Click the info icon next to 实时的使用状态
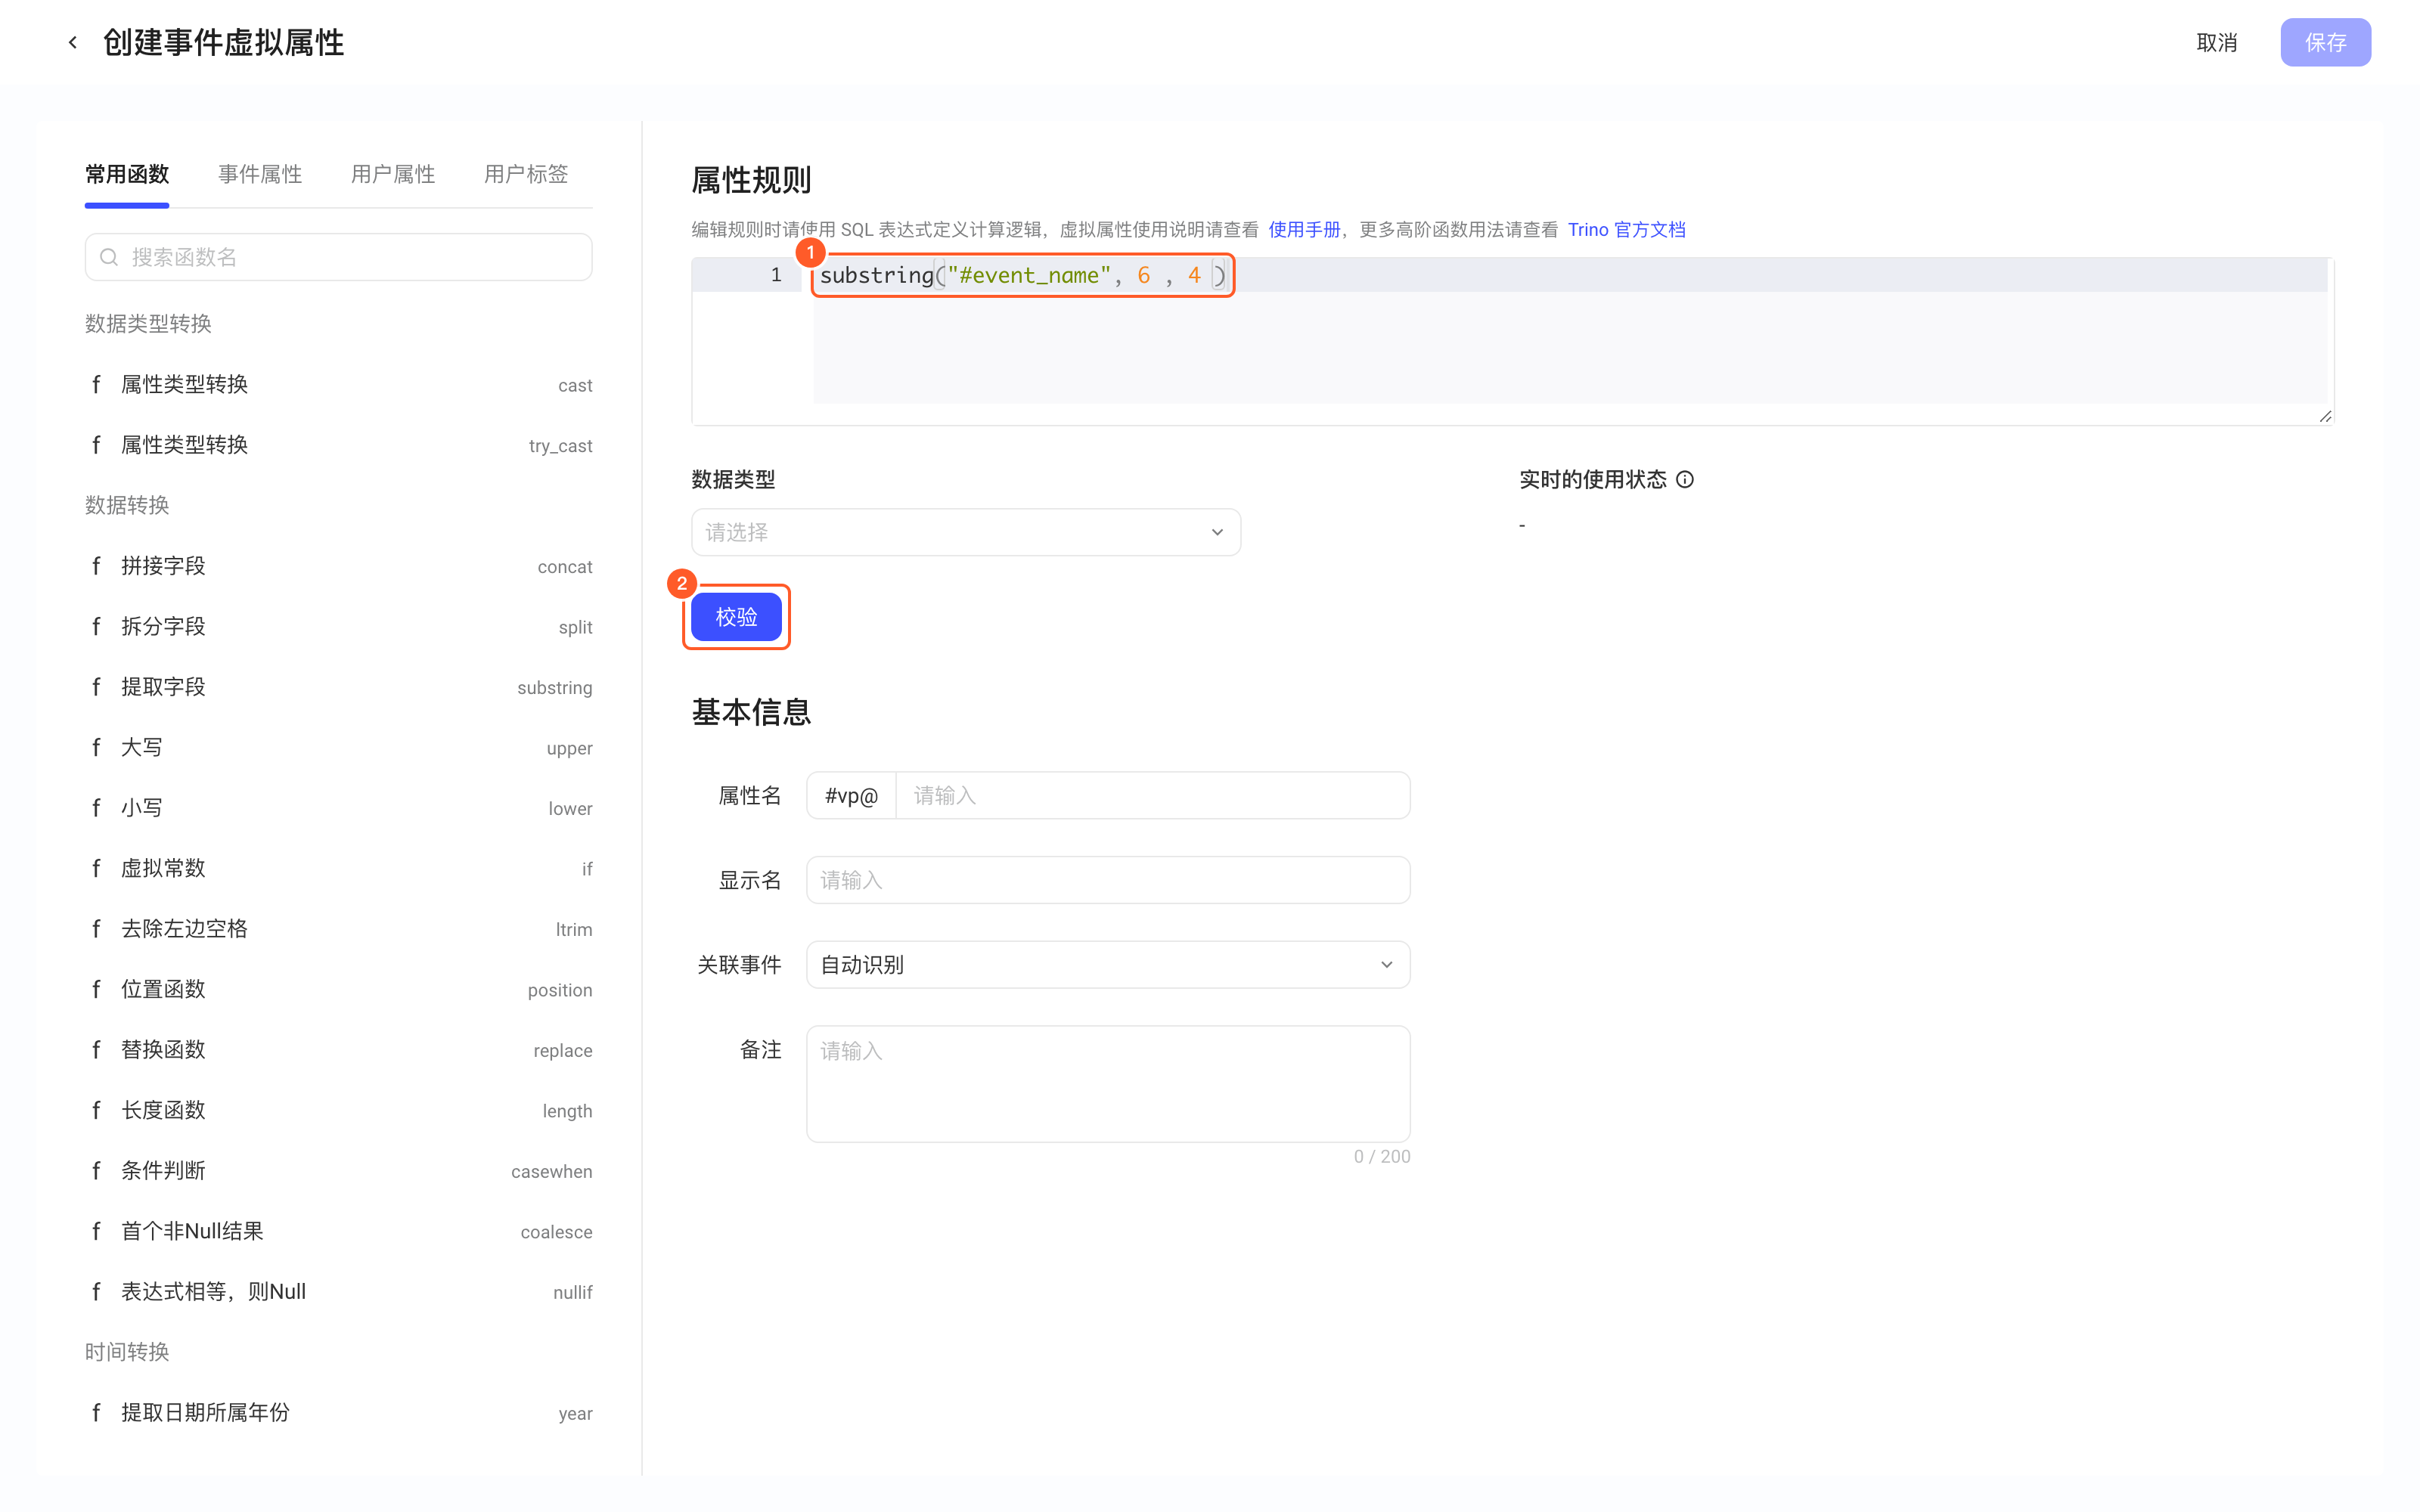The image size is (2420, 1512). [x=1685, y=480]
